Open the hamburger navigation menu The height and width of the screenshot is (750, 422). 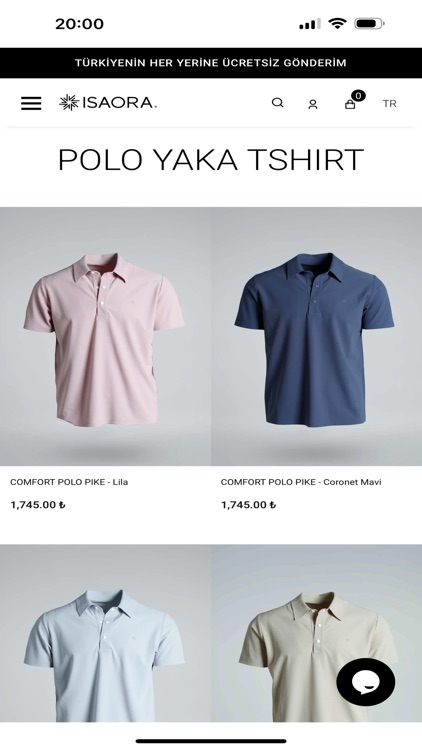click(31, 103)
